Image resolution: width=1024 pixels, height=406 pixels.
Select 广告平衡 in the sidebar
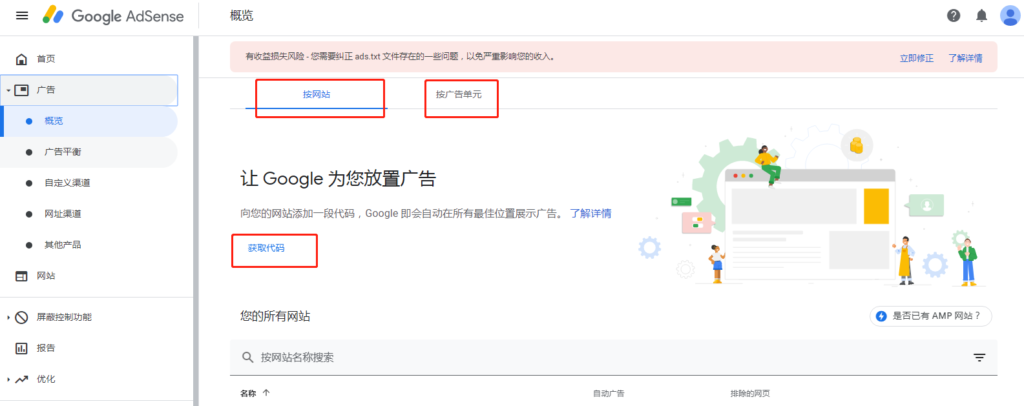coord(89,152)
